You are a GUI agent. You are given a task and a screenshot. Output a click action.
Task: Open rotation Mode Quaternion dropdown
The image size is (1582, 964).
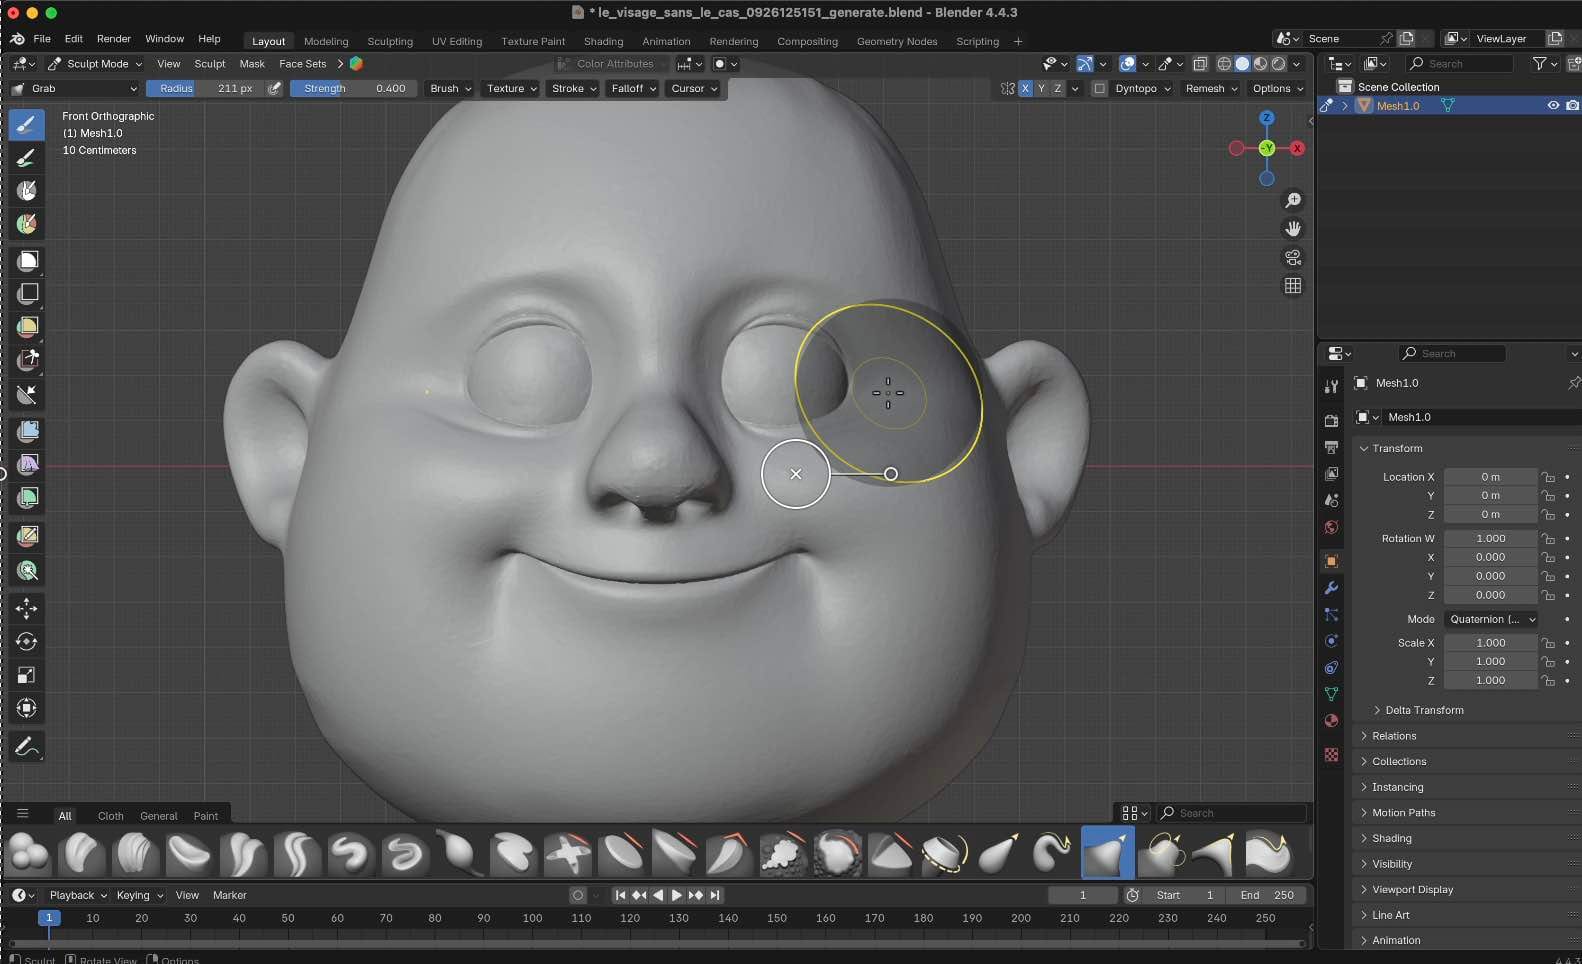(x=1491, y=619)
